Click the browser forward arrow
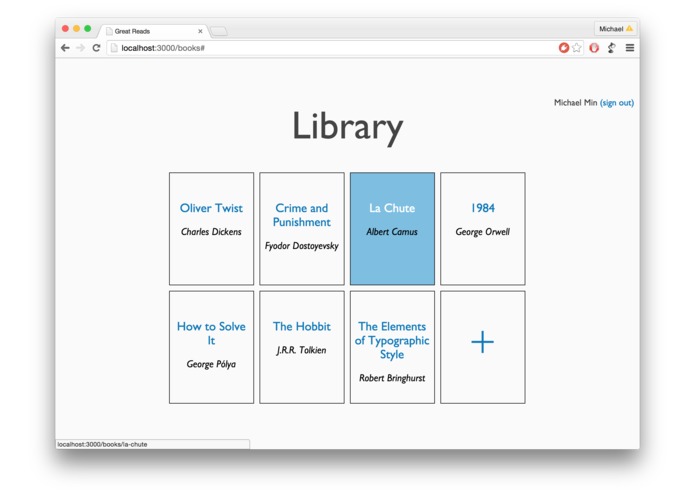Screen dimensions: 695x494 (80, 48)
